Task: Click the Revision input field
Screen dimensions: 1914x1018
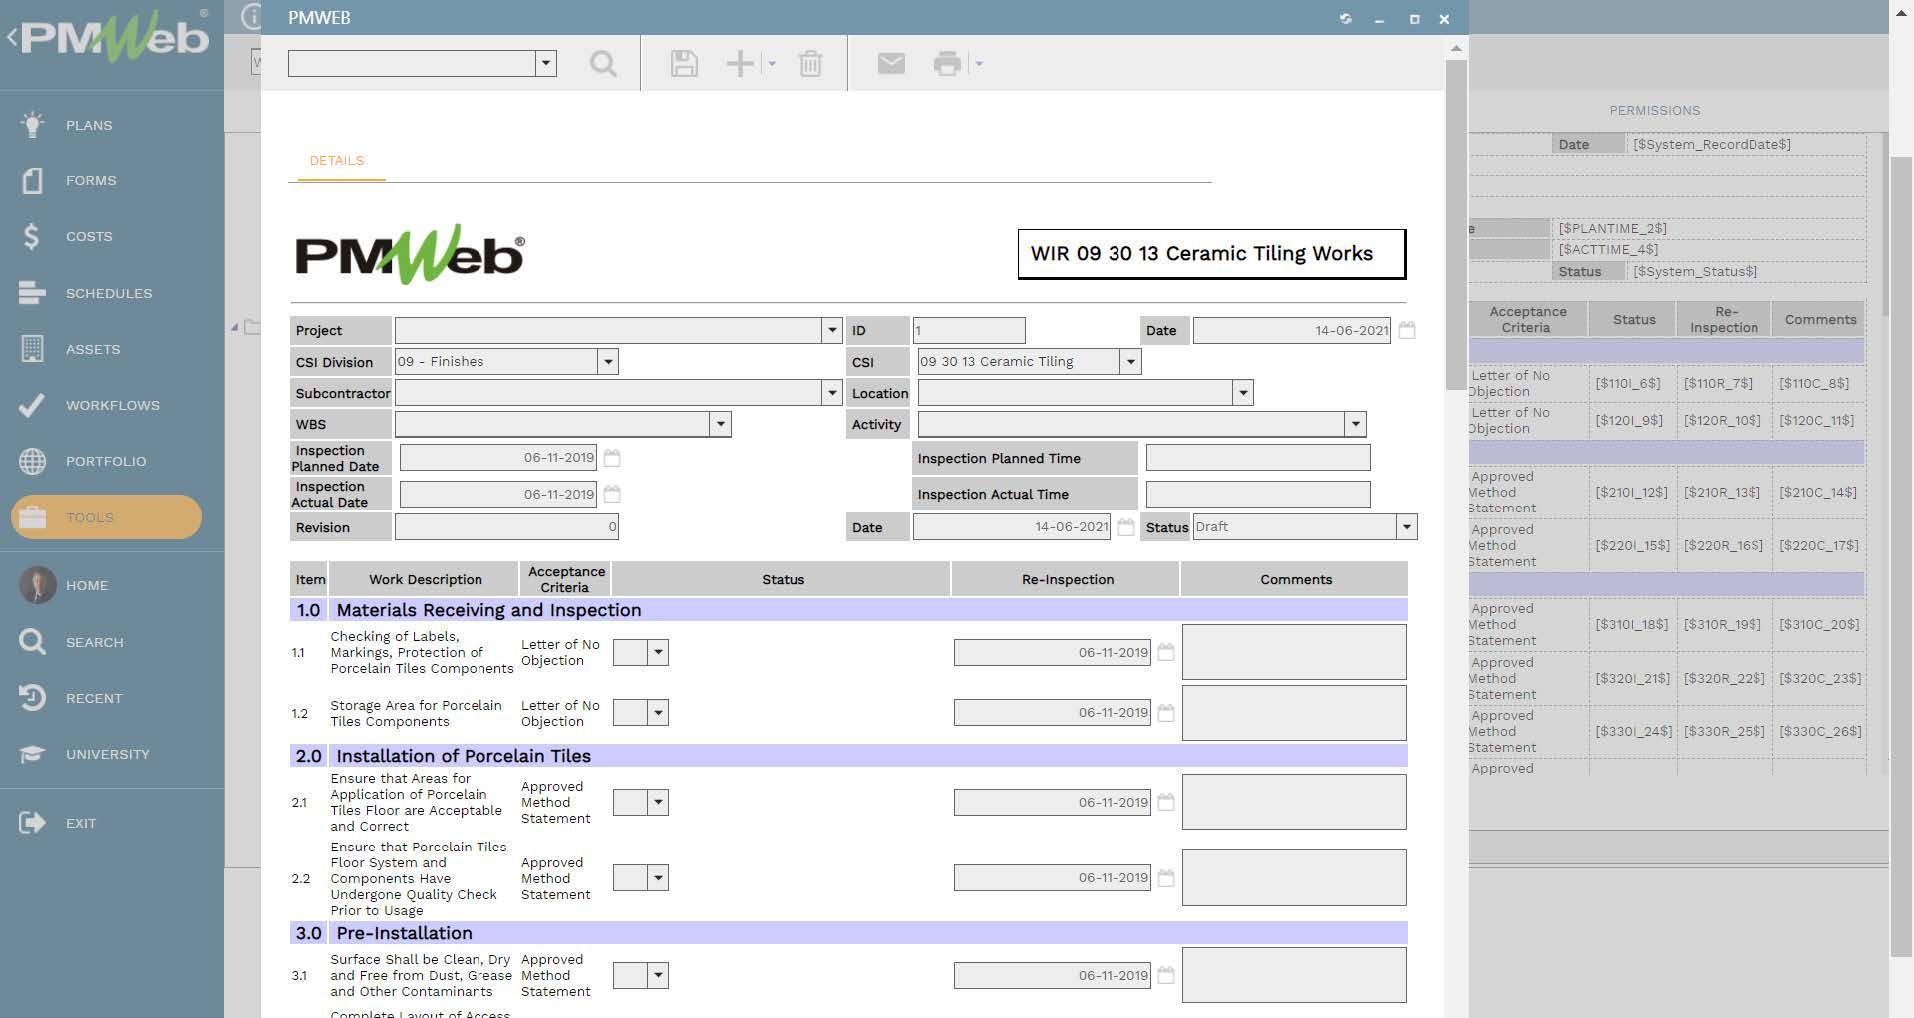Action: pos(505,526)
